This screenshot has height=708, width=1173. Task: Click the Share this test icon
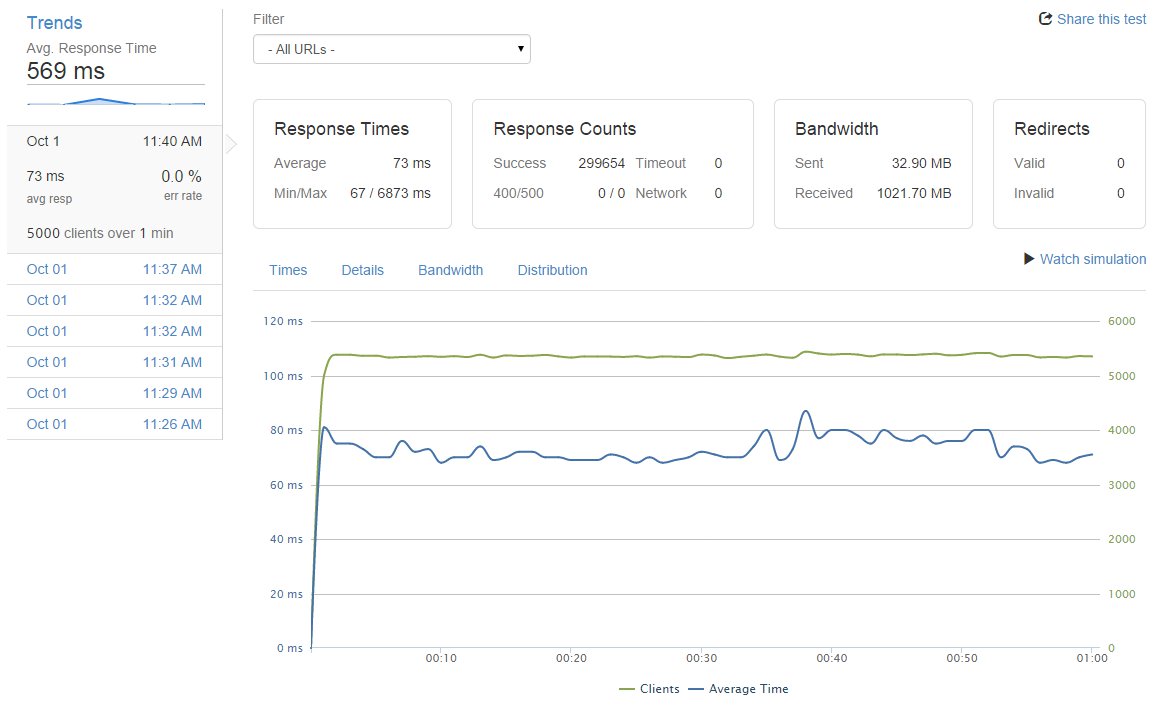click(x=1044, y=19)
